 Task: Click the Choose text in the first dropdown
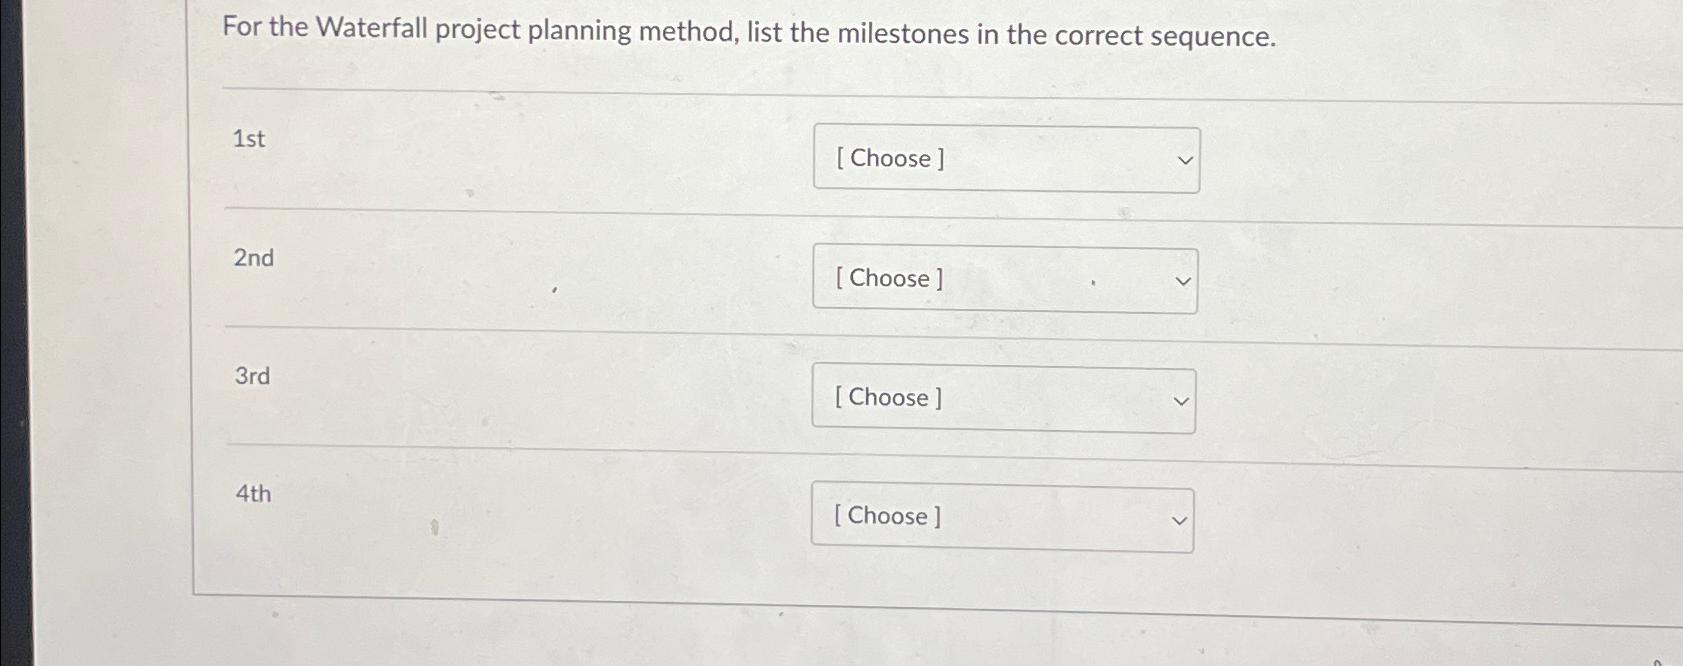click(x=887, y=158)
